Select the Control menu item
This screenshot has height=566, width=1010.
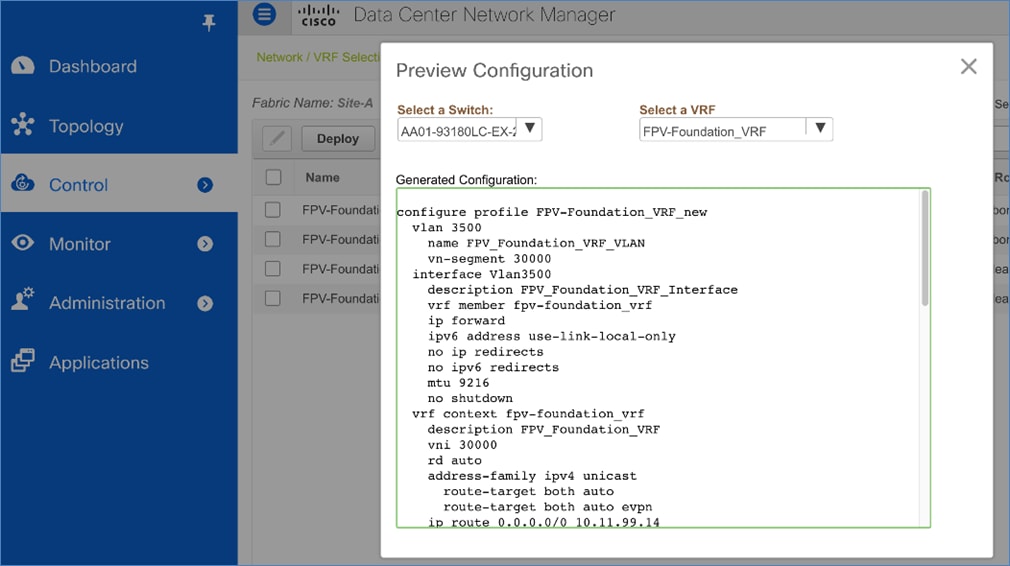click(x=79, y=185)
